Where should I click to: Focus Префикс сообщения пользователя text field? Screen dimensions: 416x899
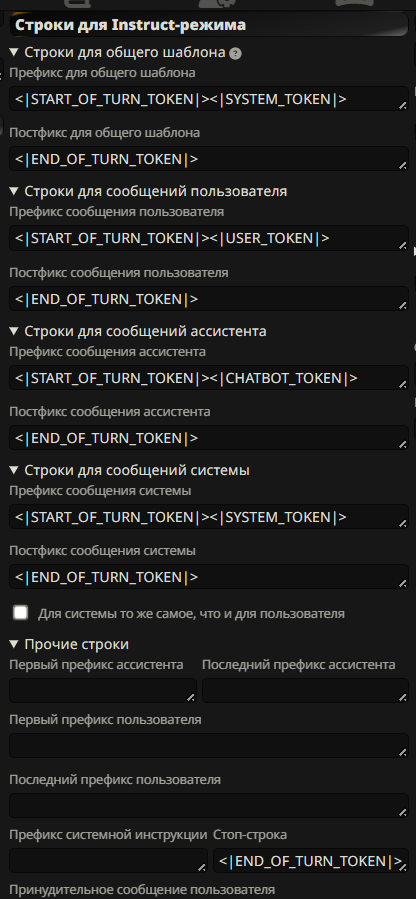pos(209,238)
